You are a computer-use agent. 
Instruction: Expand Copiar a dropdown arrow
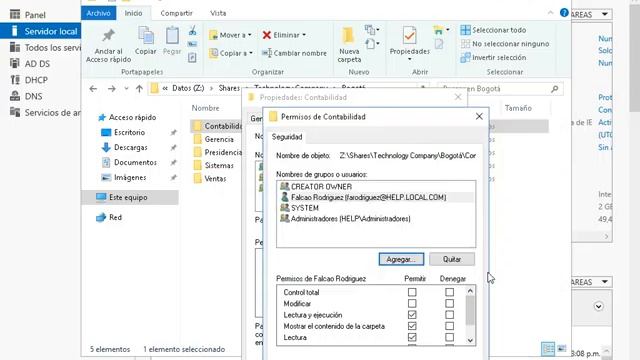251,53
